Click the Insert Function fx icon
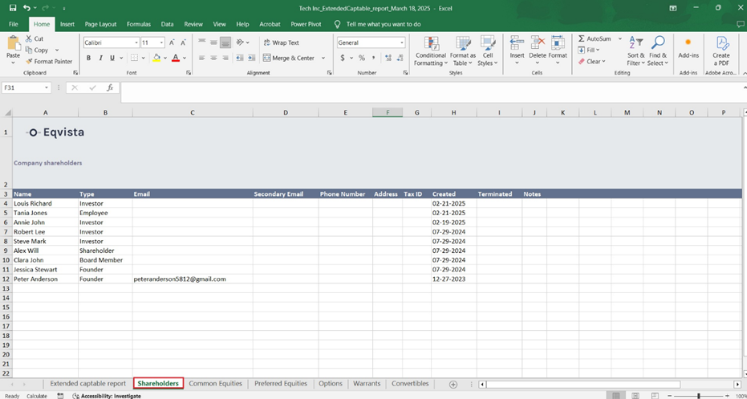The height and width of the screenshot is (399, 747). tap(110, 88)
